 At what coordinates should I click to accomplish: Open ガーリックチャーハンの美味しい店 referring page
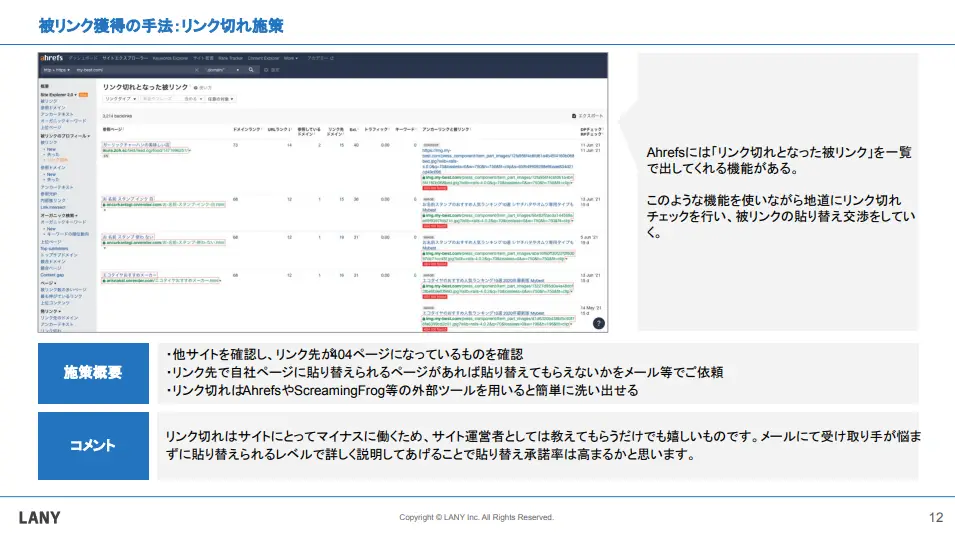point(136,145)
